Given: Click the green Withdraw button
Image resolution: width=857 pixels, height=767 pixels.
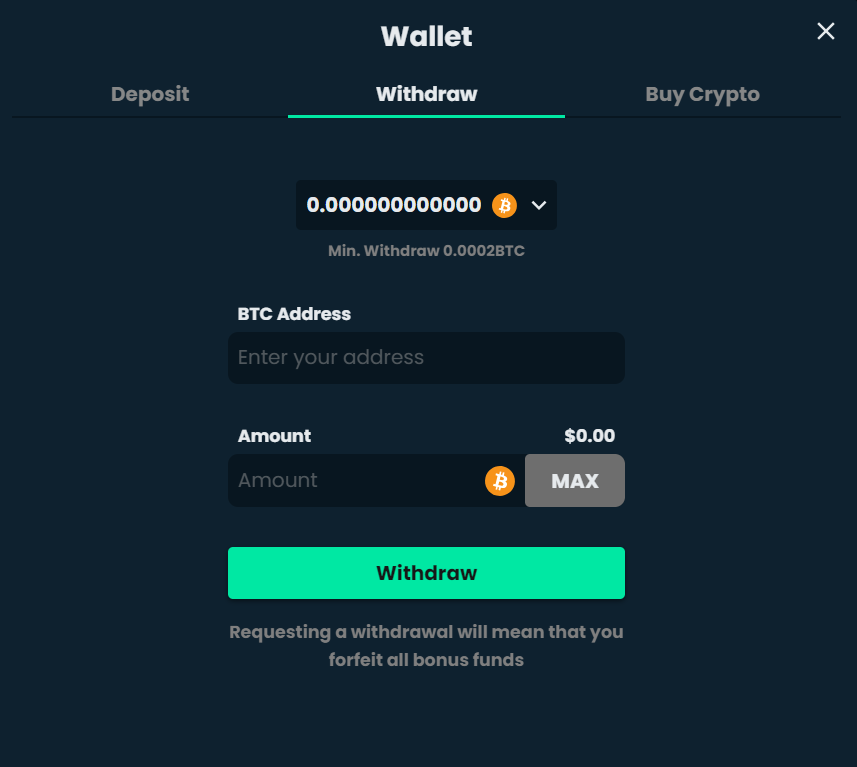Looking at the screenshot, I should click(x=426, y=573).
